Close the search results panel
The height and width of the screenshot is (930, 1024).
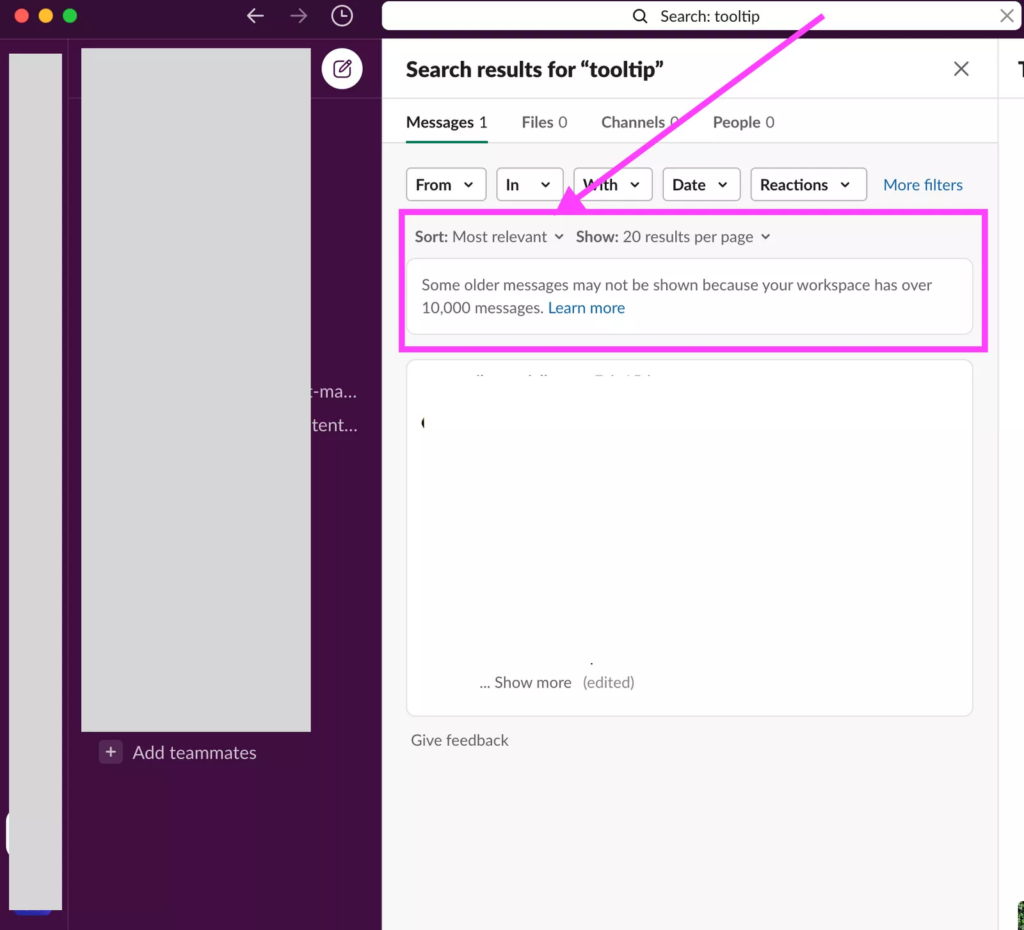[x=961, y=69]
